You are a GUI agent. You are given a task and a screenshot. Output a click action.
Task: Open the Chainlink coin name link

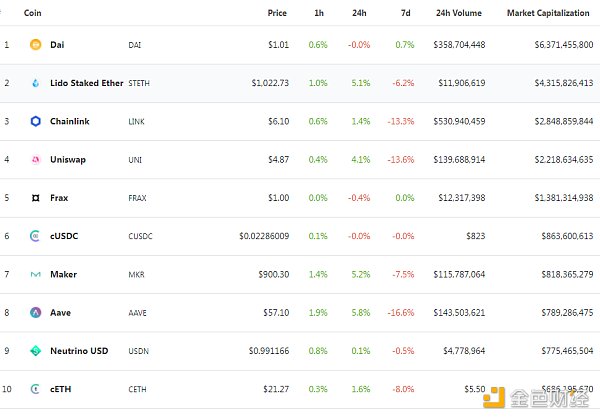(x=68, y=121)
